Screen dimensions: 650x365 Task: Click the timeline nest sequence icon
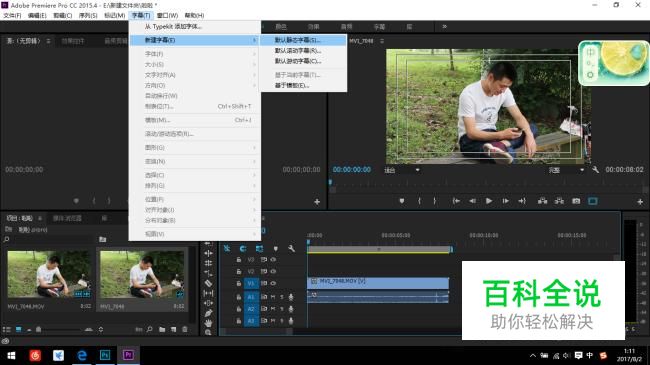point(227,248)
